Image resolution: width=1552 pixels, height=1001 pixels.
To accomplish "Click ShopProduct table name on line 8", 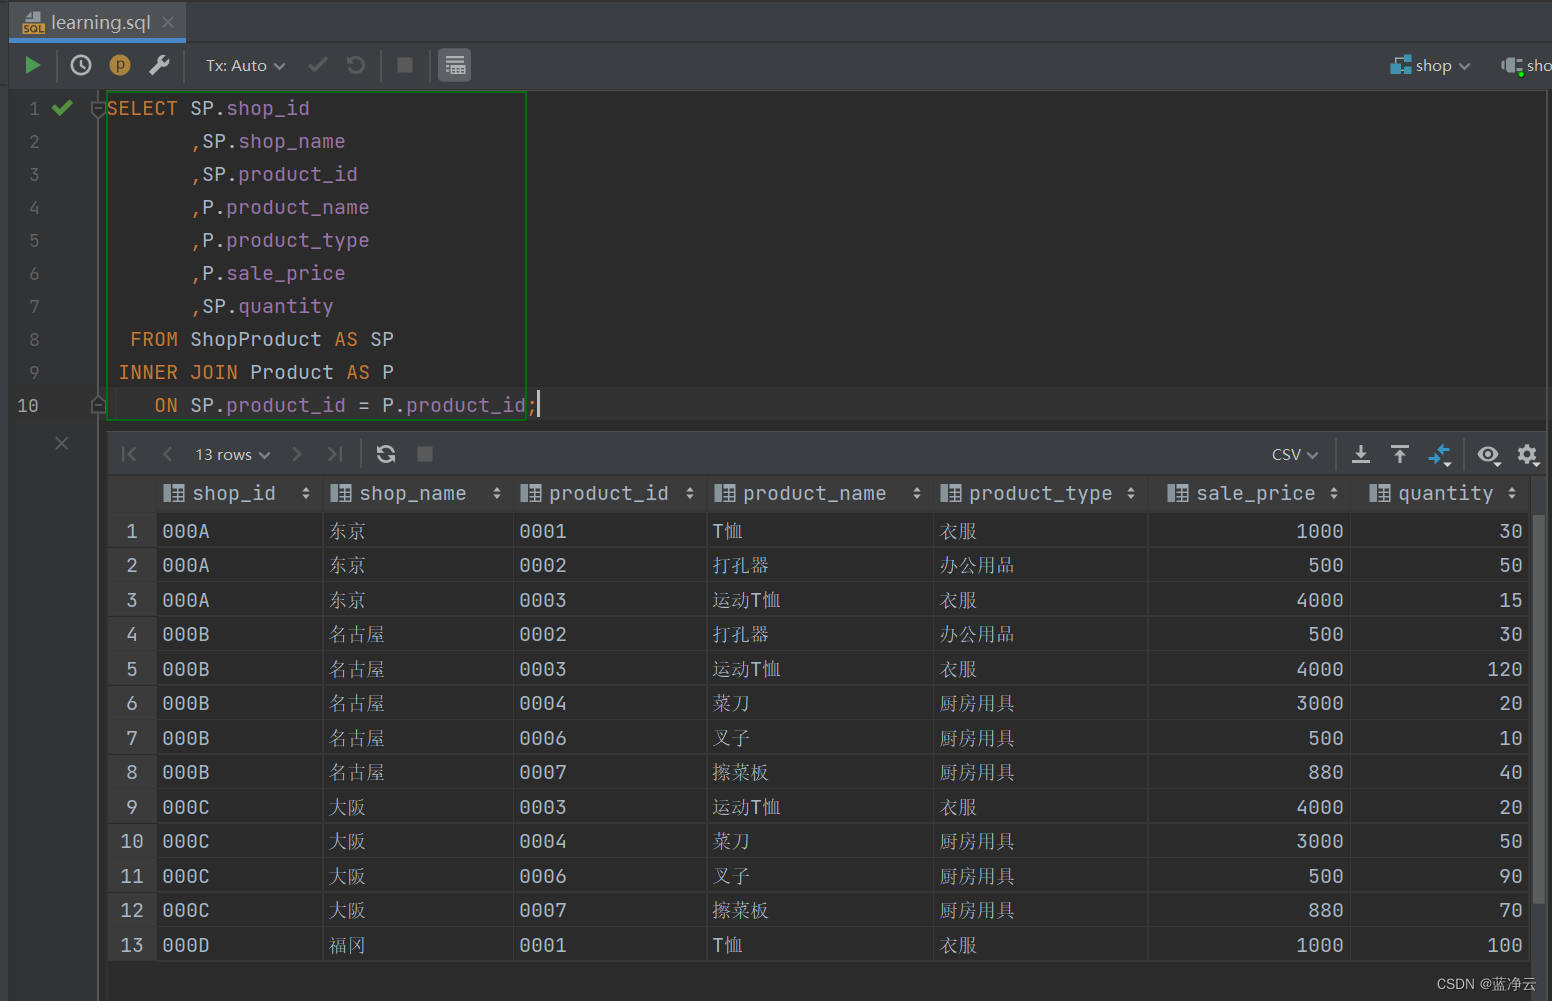I will [256, 339].
